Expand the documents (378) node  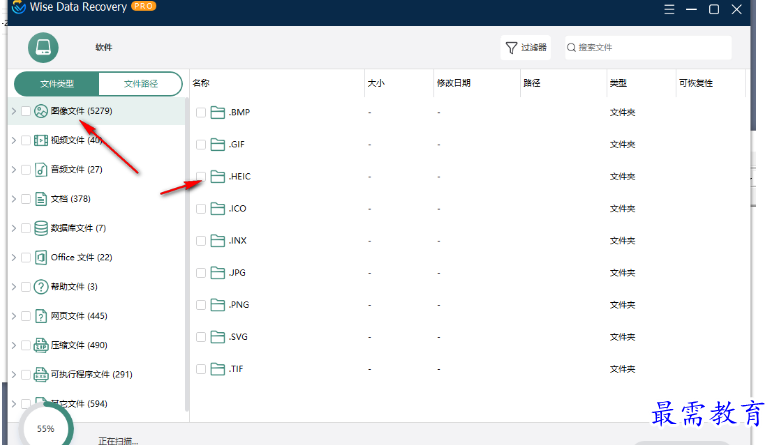(x=14, y=199)
